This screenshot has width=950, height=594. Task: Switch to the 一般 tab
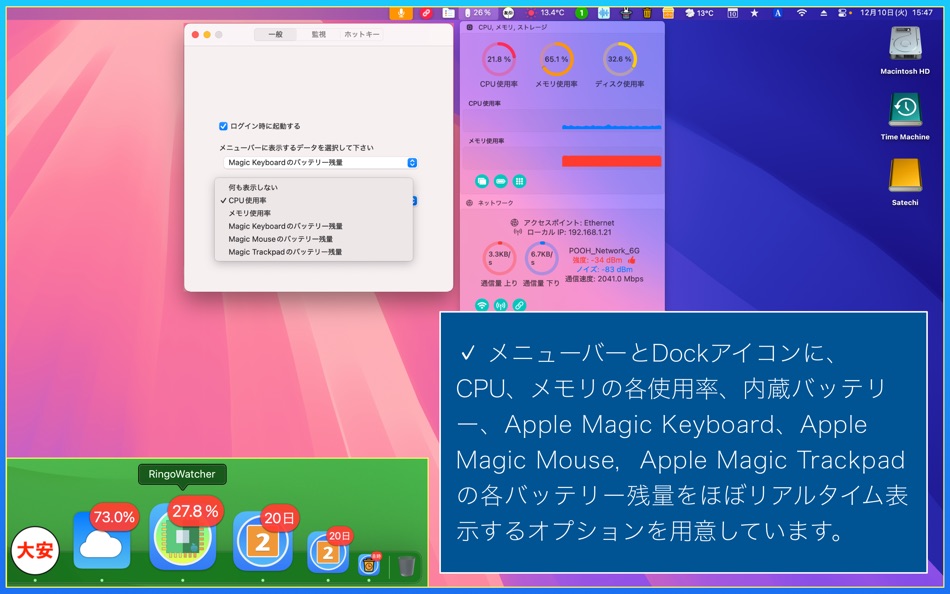tap(276, 35)
